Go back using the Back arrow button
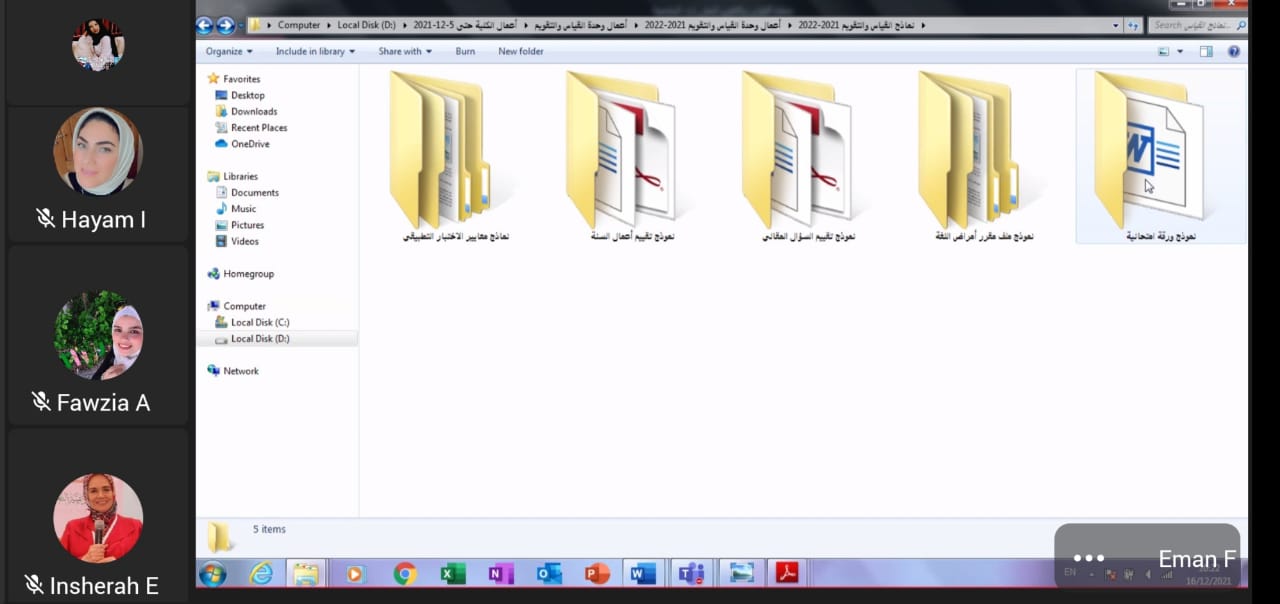 click(205, 25)
